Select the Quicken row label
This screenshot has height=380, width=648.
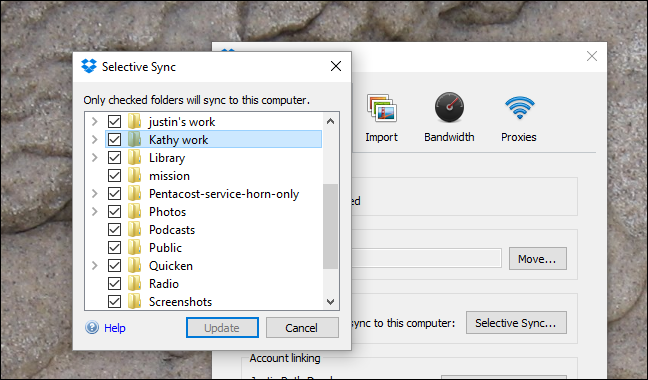[x=171, y=266]
